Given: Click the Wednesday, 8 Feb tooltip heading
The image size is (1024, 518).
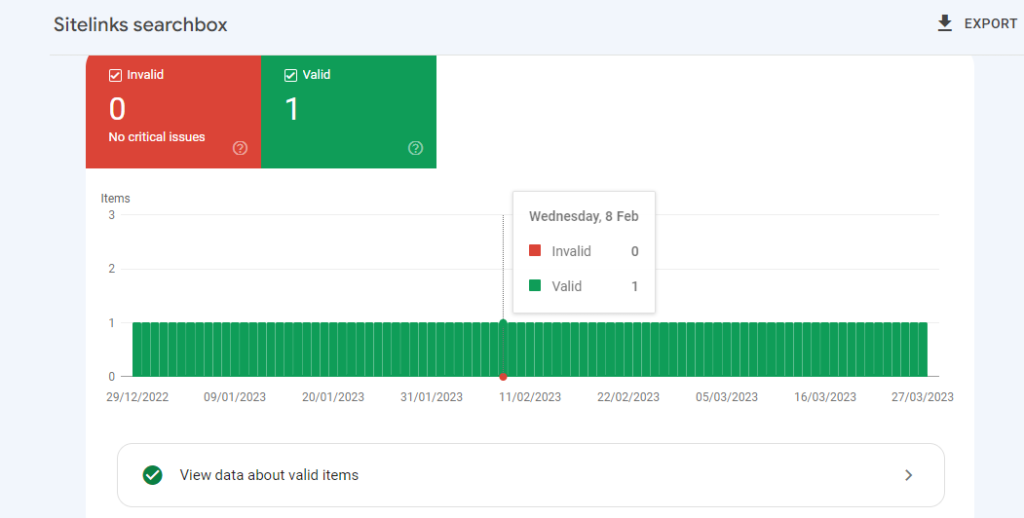Looking at the screenshot, I should (x=583, y=216).
